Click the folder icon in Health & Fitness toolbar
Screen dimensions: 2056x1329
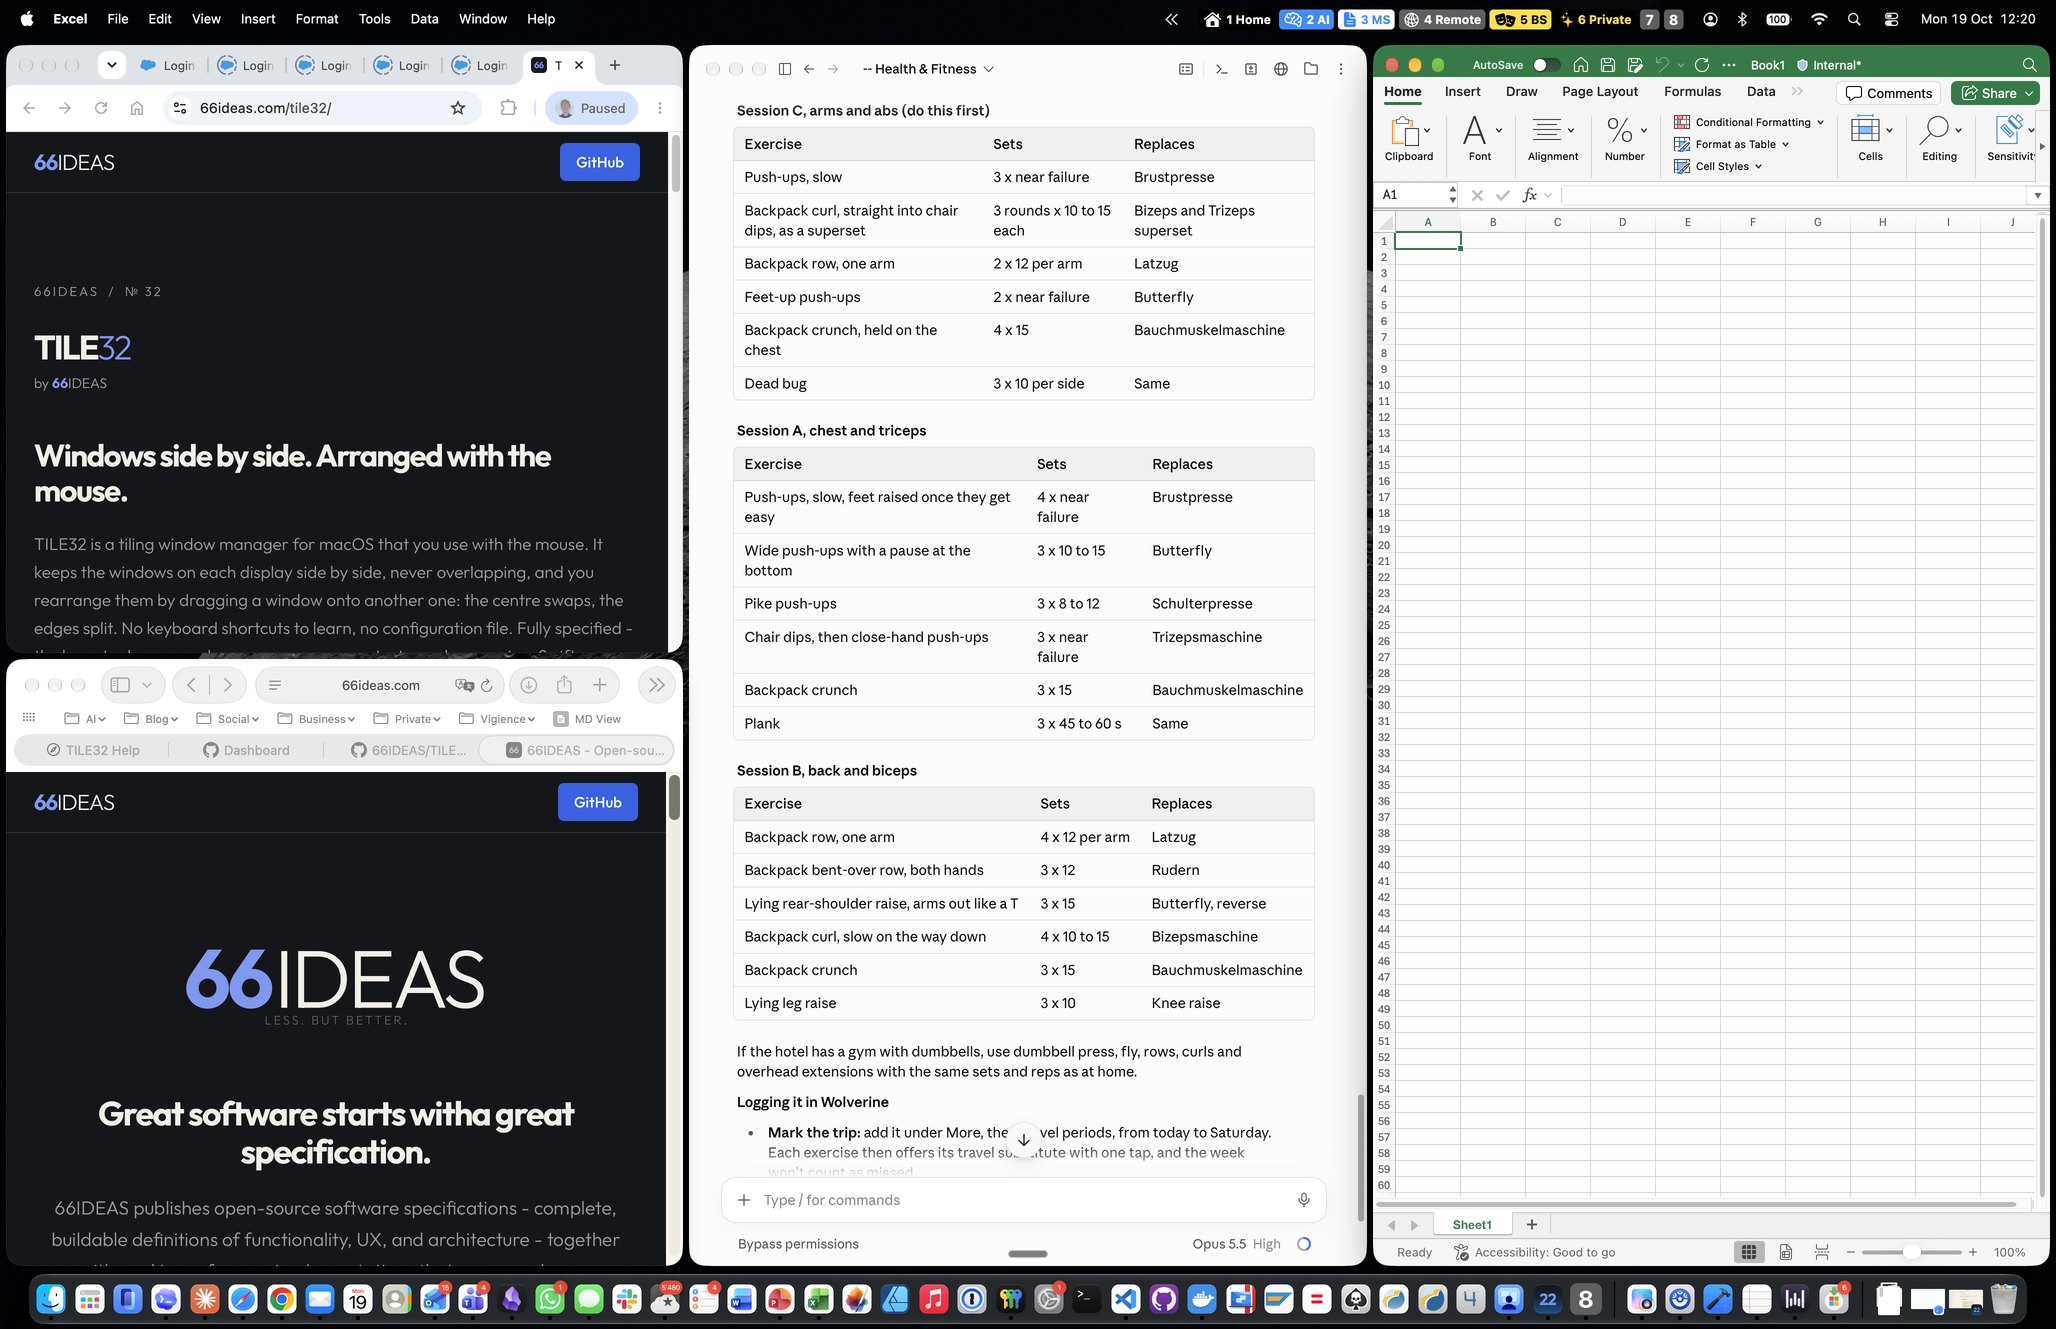(1311, 69)
